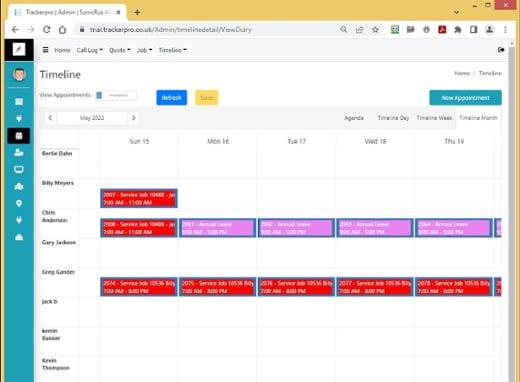Click the browser address bar URL

click(170, 30)
